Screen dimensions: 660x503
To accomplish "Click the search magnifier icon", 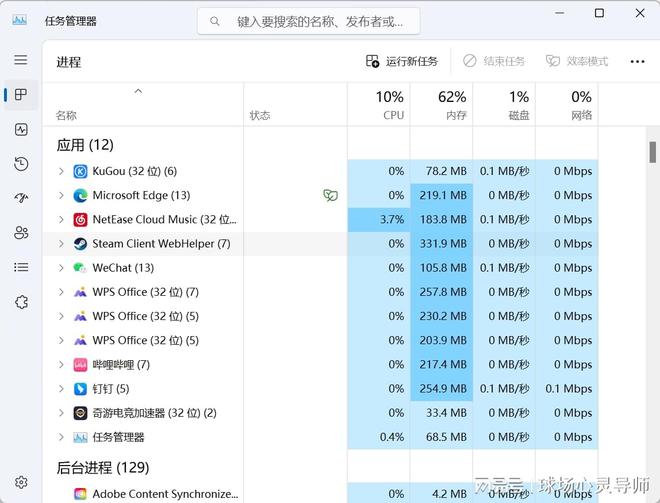I will [x=215, y=21].
